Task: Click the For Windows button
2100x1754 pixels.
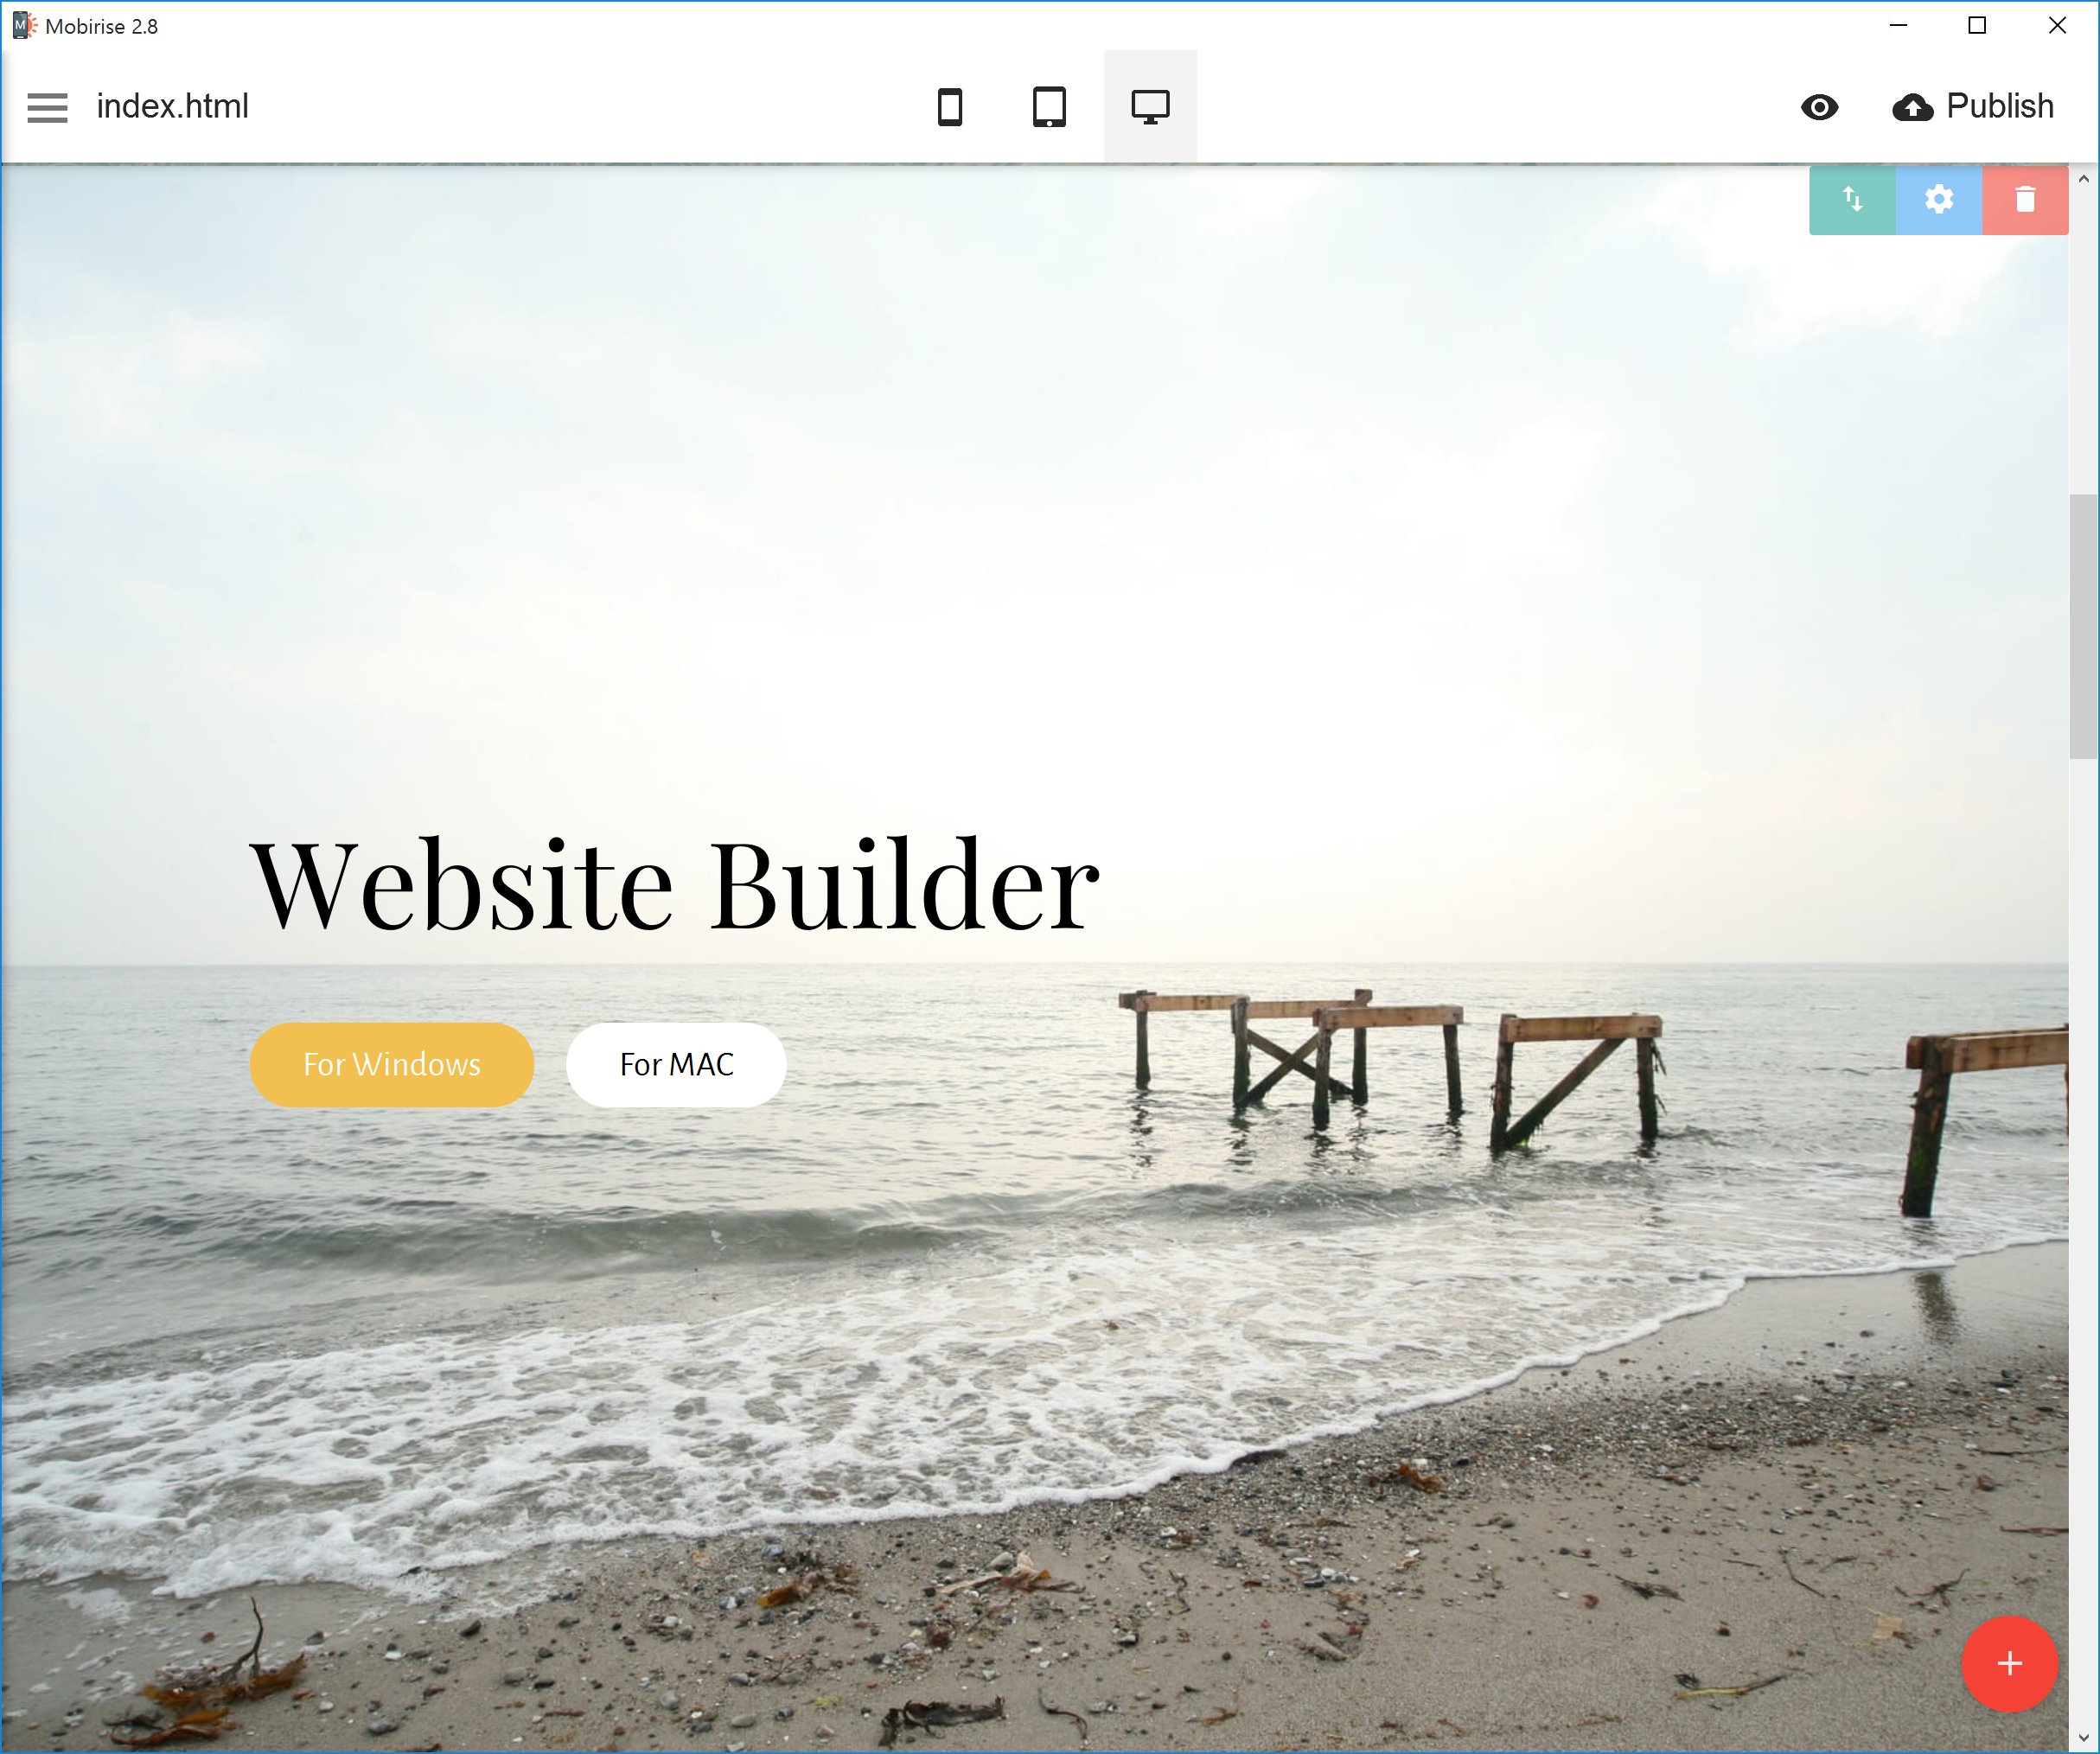Action: [393, 1063]
